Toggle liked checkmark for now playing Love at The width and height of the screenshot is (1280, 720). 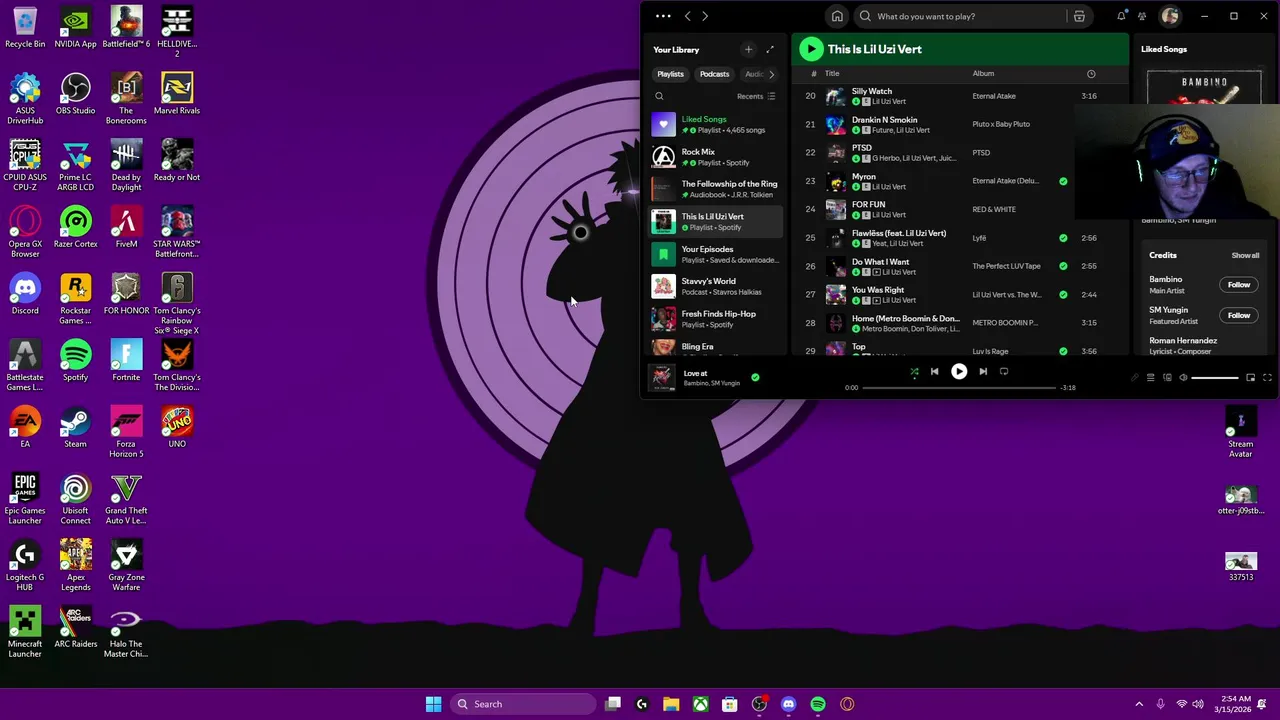click(x=755, y=377)
